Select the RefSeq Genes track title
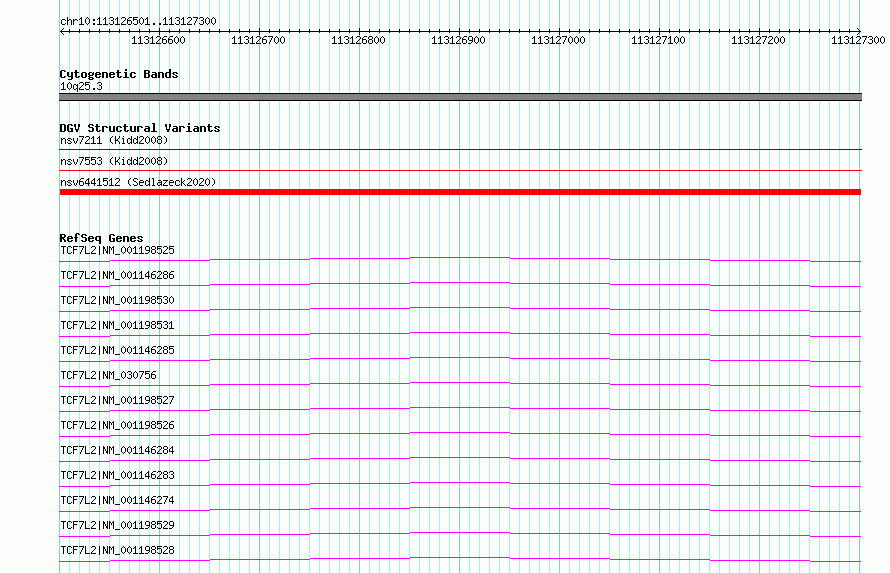The height and width of the screenshot is (573, 890). point(101,238)
